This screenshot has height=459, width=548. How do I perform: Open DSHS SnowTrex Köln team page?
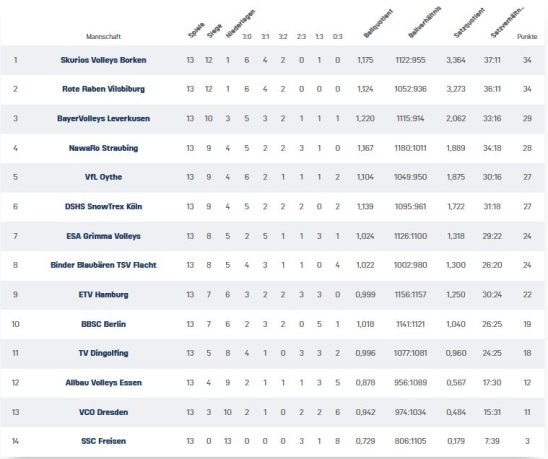(x=103, y=207)
